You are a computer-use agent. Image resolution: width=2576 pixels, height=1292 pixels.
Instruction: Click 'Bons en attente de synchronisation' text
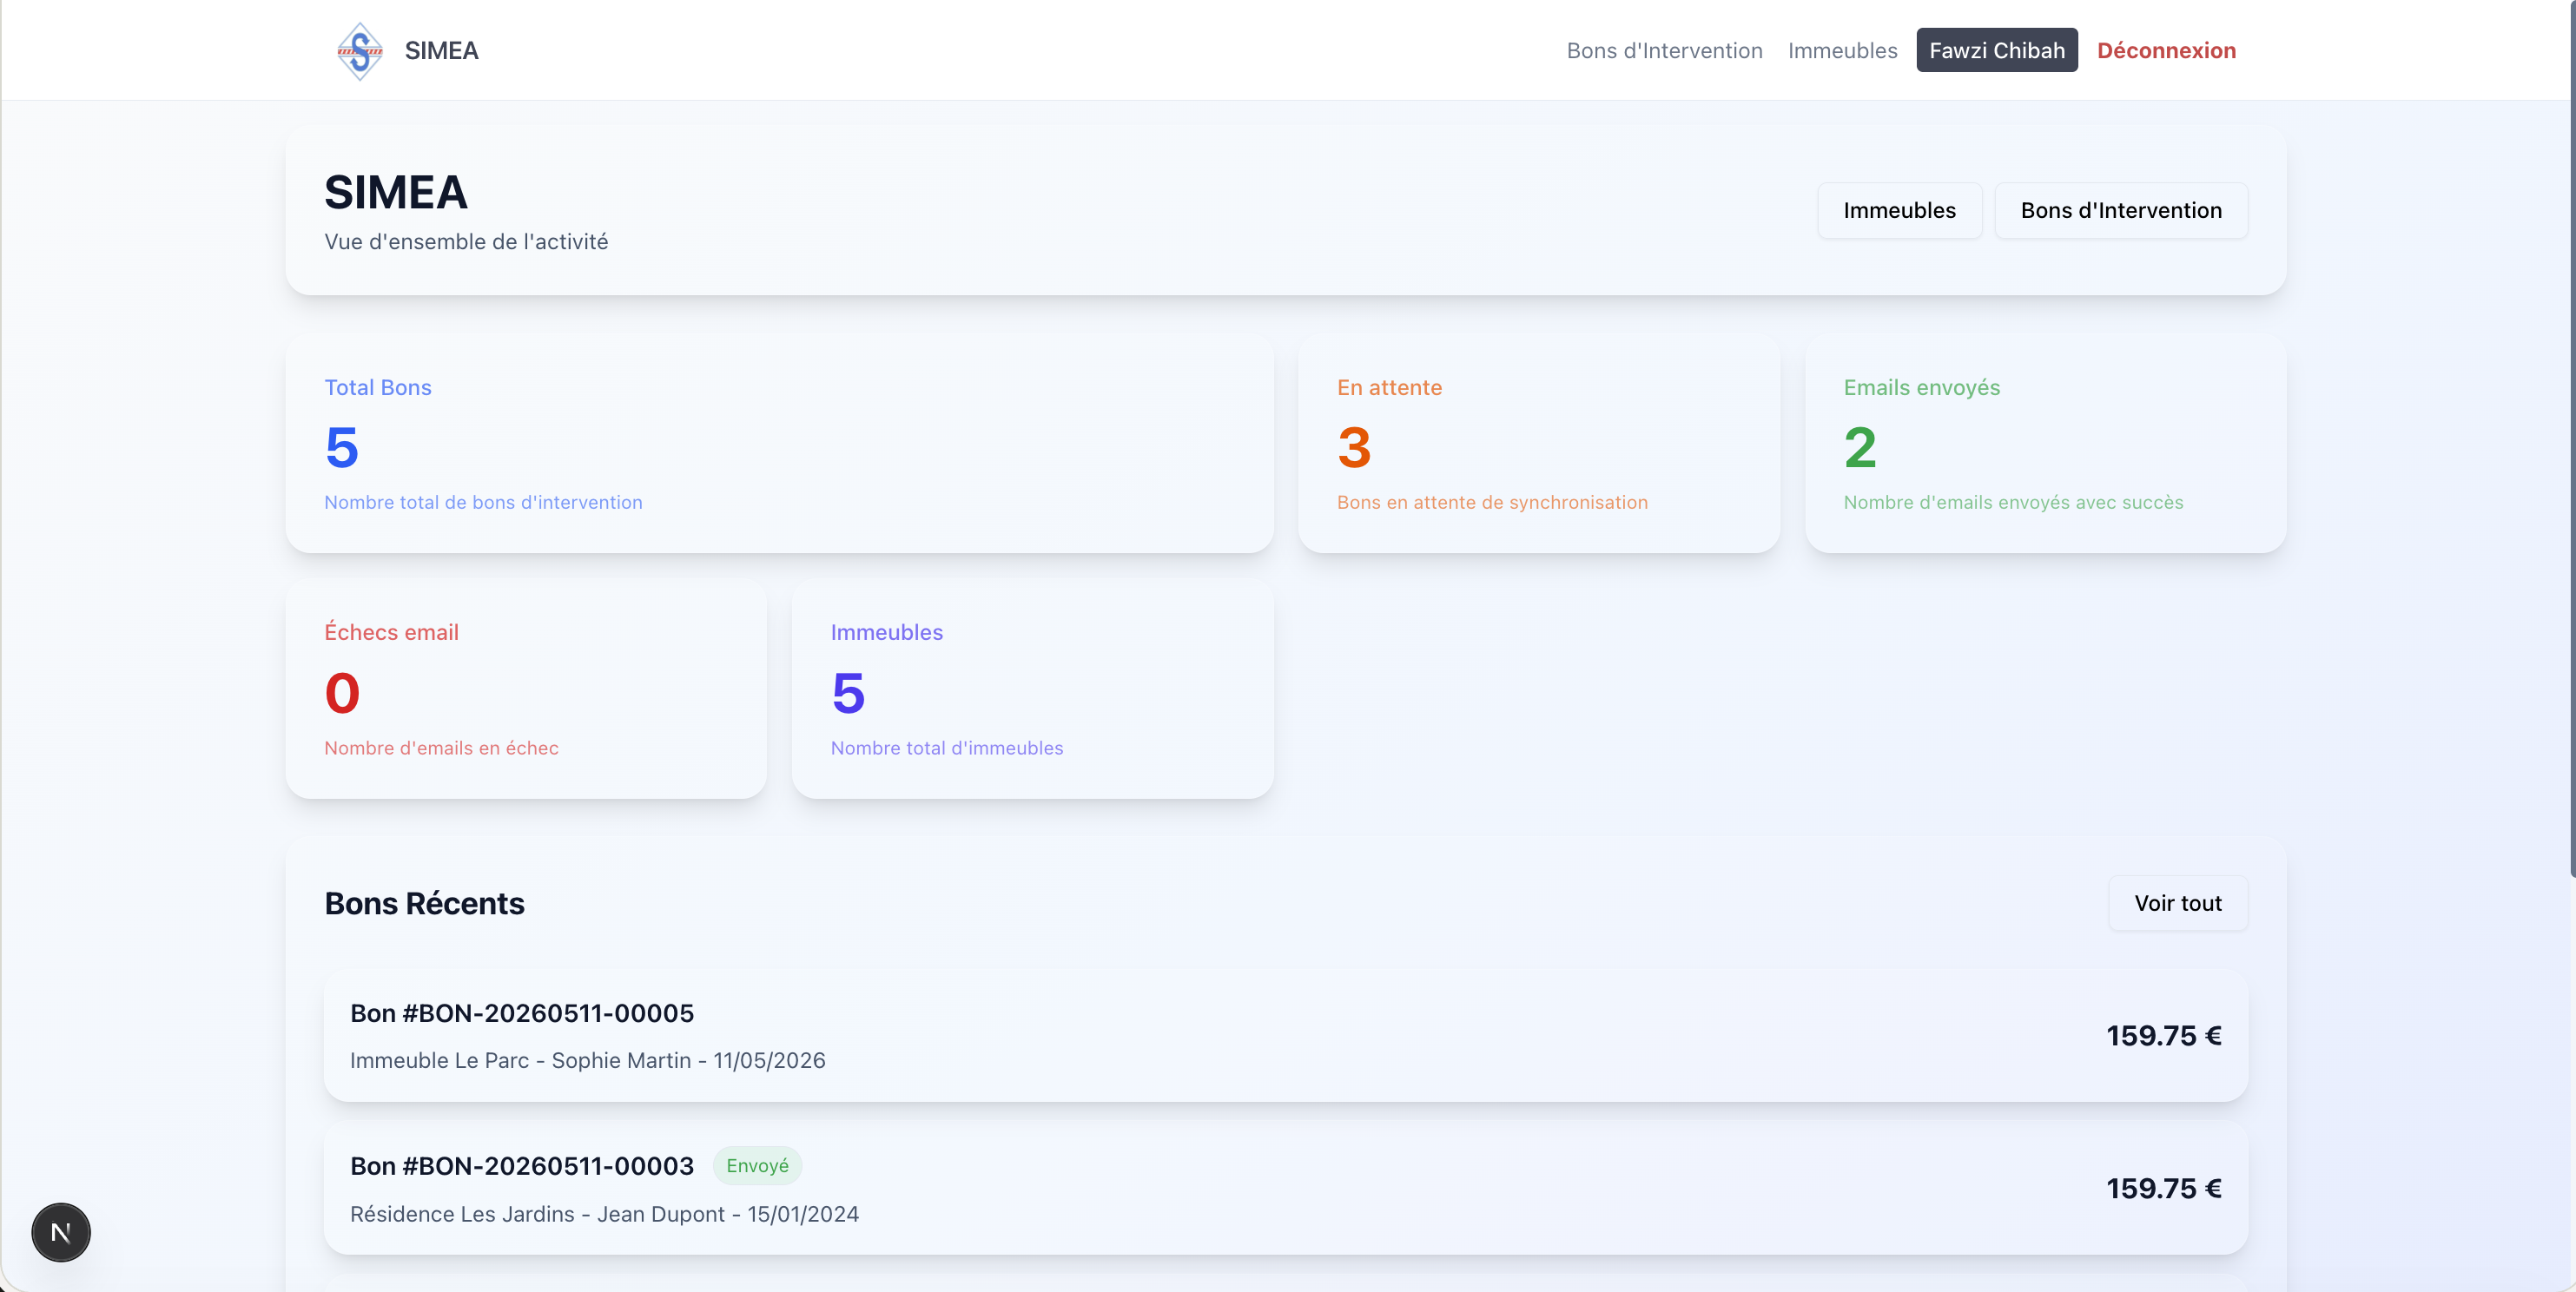1492,502
